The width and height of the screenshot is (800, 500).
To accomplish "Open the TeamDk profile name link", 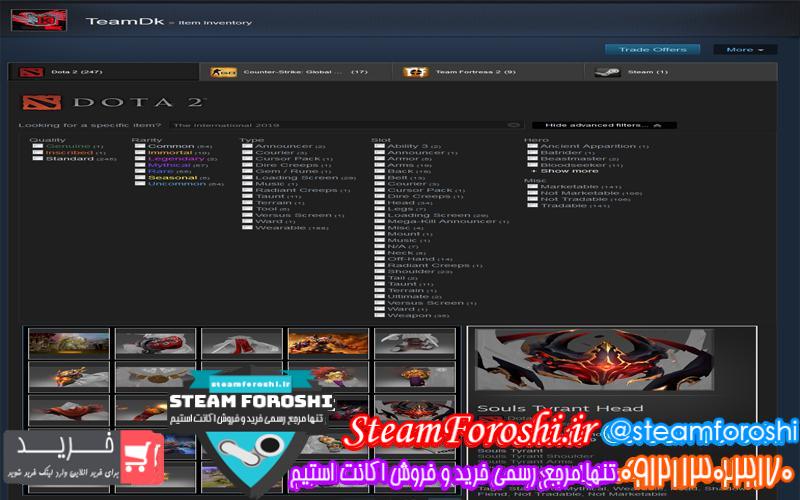I will click(108, 20).
